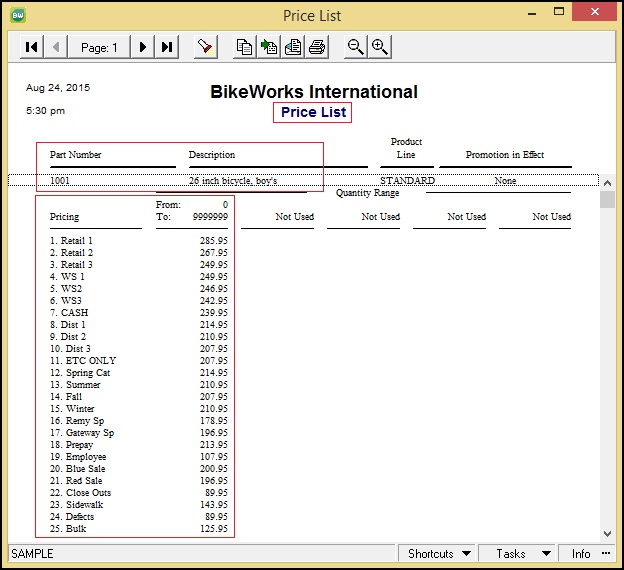
Task: Open the Tasks dropdown
Action: (x=518, y=554)
